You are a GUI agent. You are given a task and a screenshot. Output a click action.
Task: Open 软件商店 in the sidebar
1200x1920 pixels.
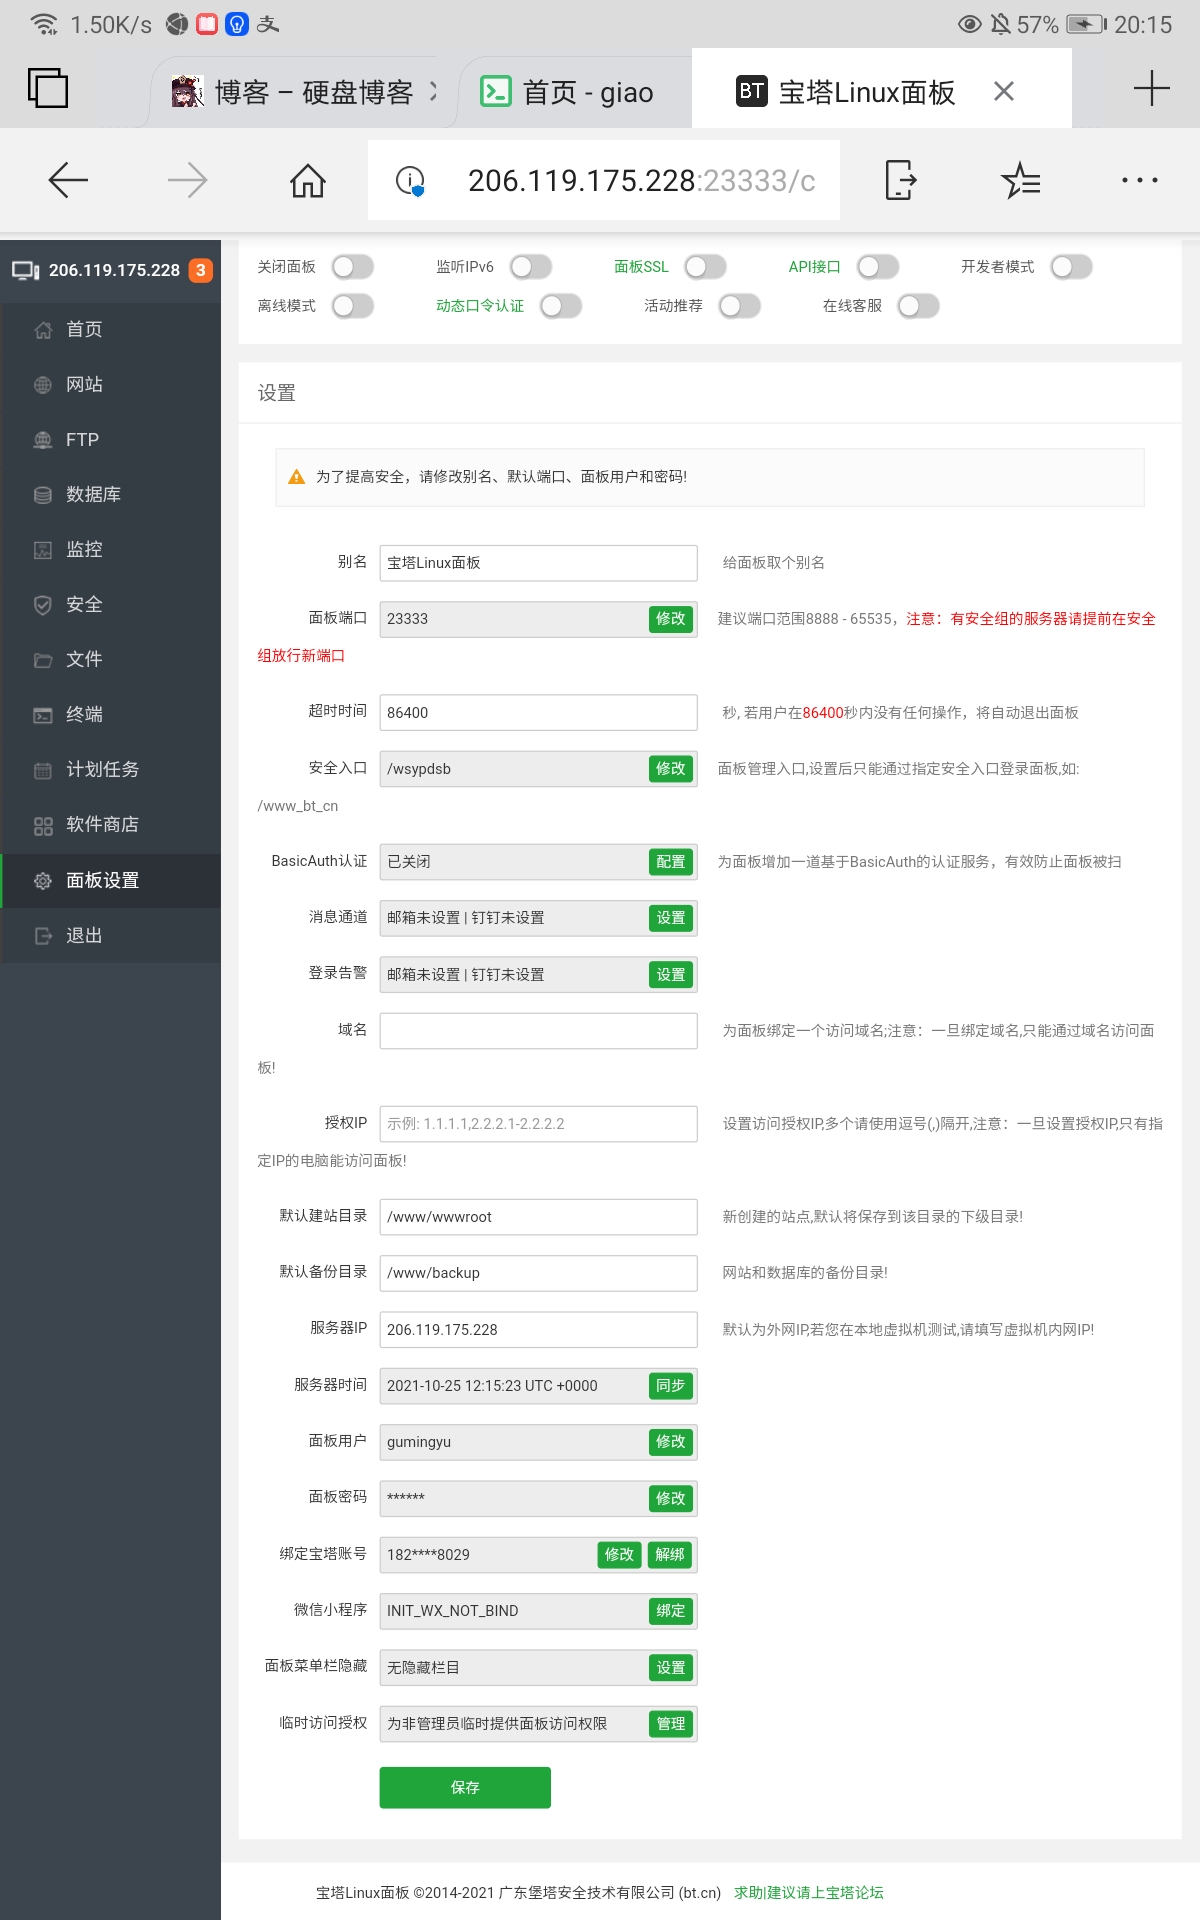(110, 824)
